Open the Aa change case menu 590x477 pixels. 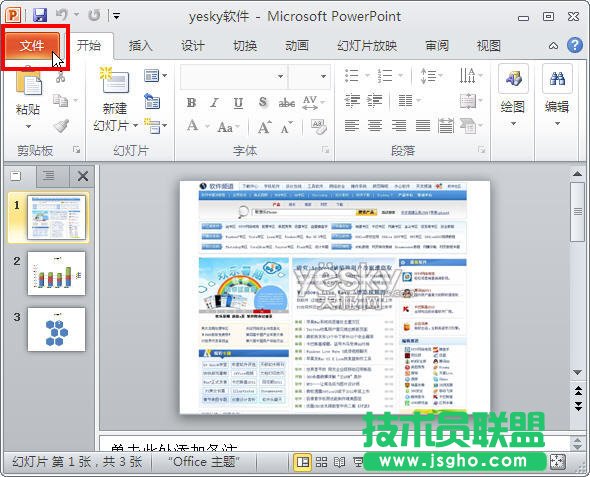tap(228, 127)
